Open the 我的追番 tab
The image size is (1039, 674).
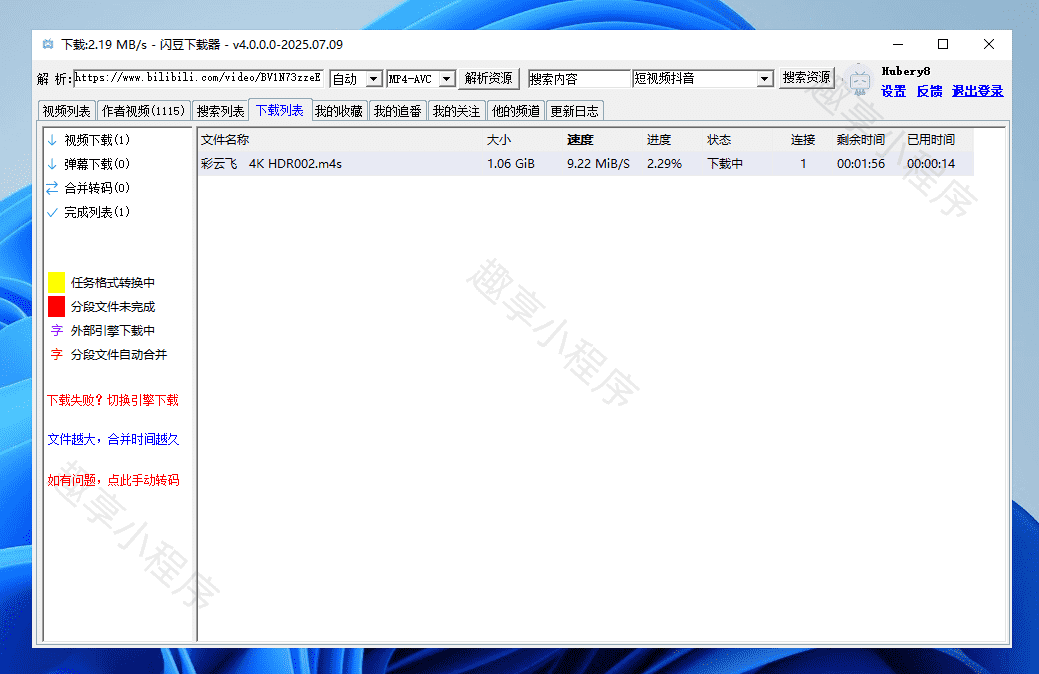[398, 111]
